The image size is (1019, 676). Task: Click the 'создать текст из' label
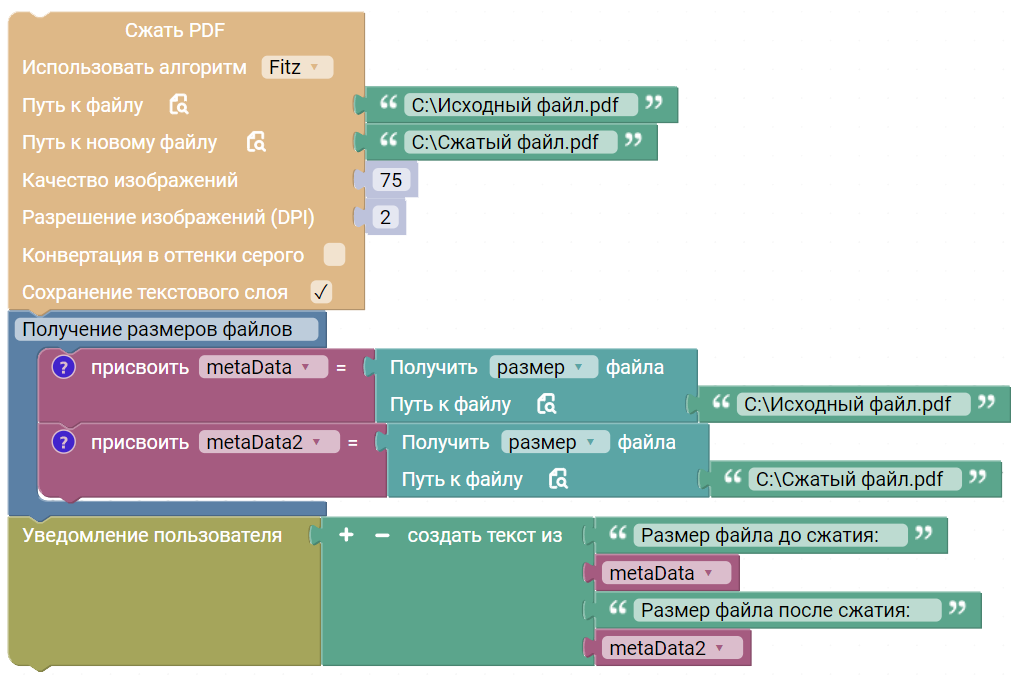[485, 536]
